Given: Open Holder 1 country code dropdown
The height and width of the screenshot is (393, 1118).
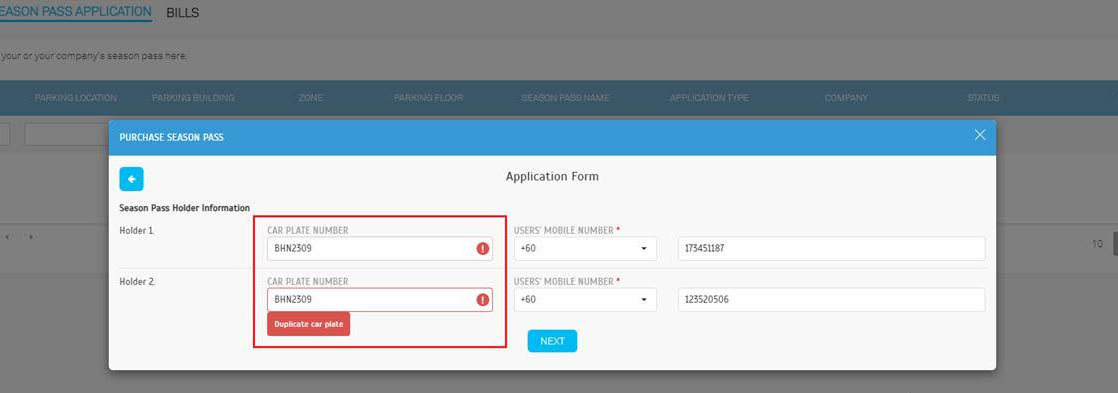Looking at the screenshot, I should (x=585, y=249).
